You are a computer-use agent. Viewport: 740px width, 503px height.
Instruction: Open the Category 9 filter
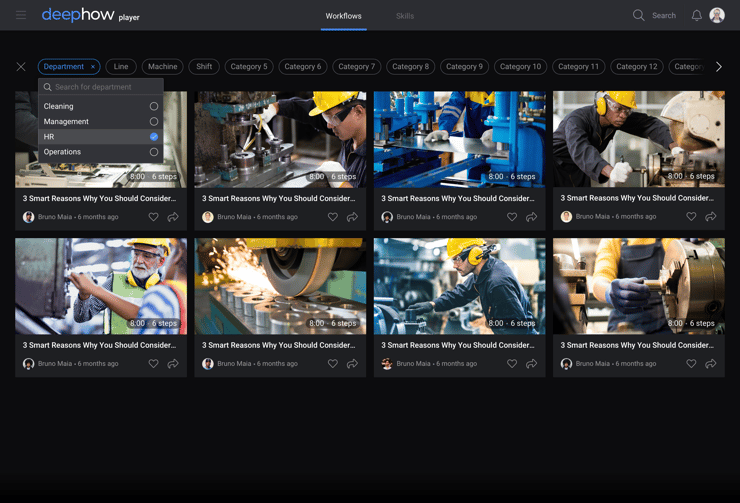[x=464, y=67]
